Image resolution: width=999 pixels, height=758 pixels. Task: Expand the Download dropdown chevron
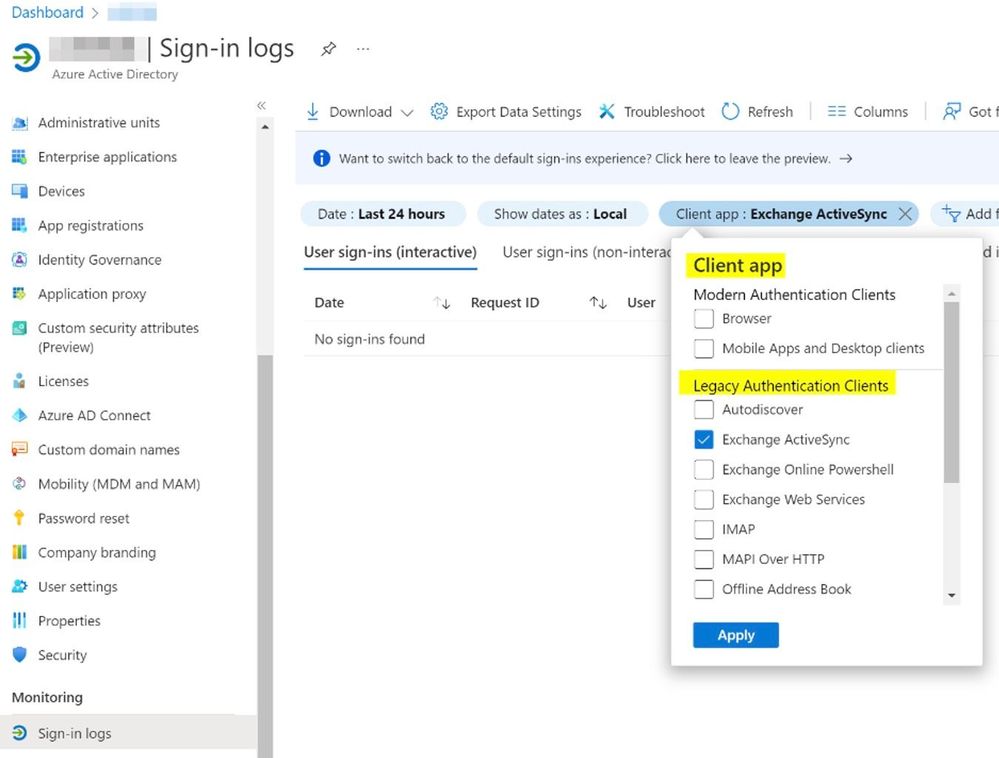407,113
